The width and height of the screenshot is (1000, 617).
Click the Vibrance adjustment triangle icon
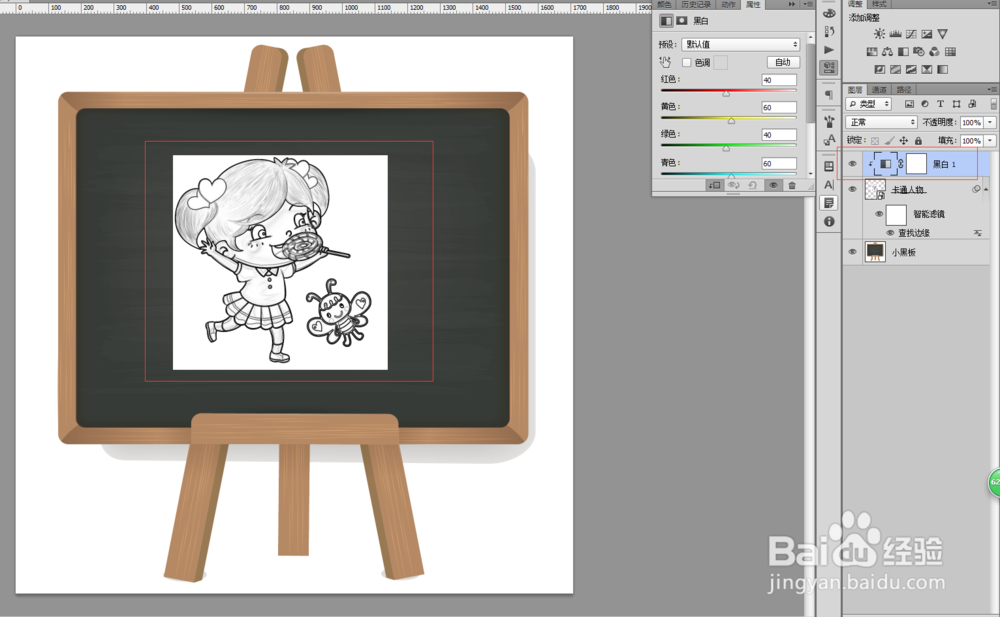click(943, 34)
